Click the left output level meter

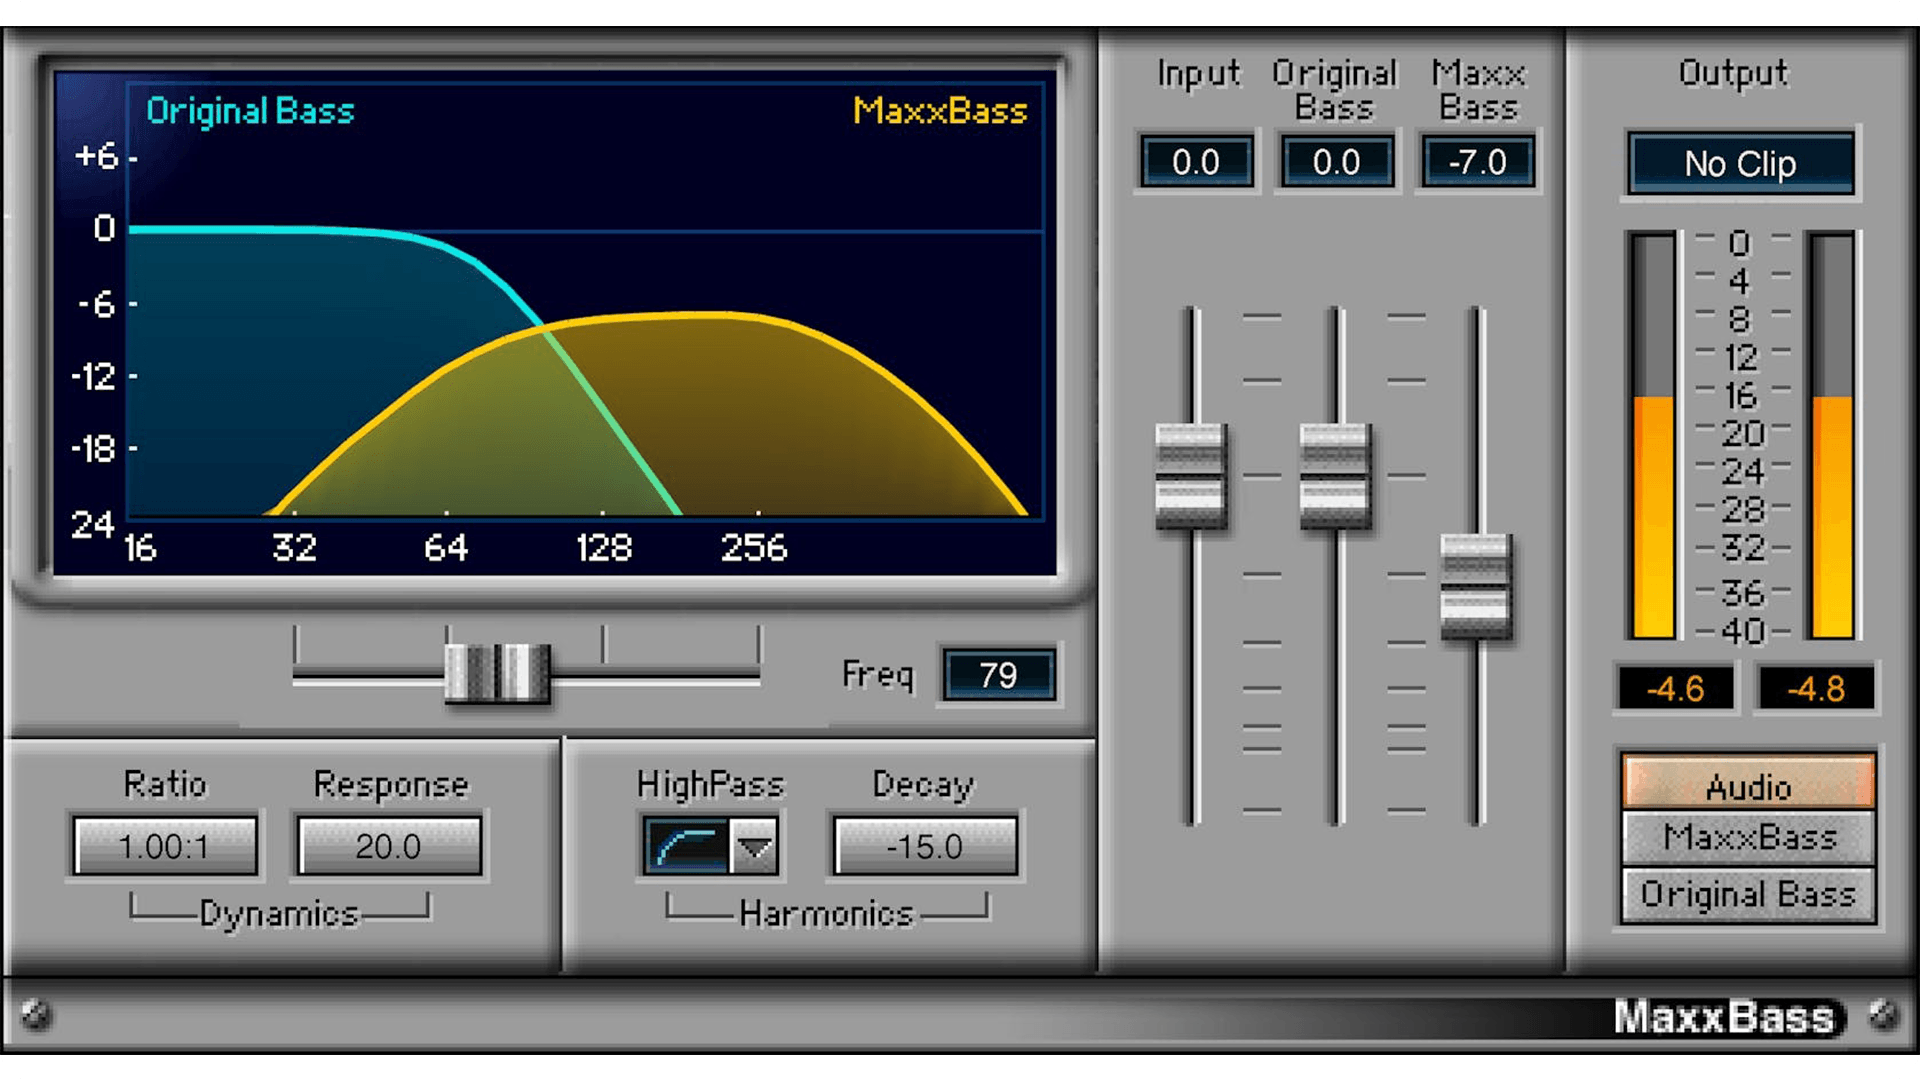tap(1652, 435)
